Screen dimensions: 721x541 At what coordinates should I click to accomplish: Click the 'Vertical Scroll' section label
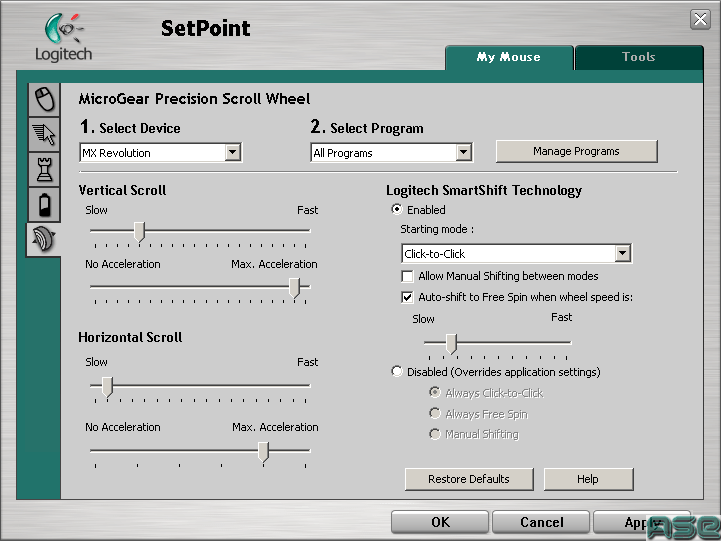pos(122,190)
